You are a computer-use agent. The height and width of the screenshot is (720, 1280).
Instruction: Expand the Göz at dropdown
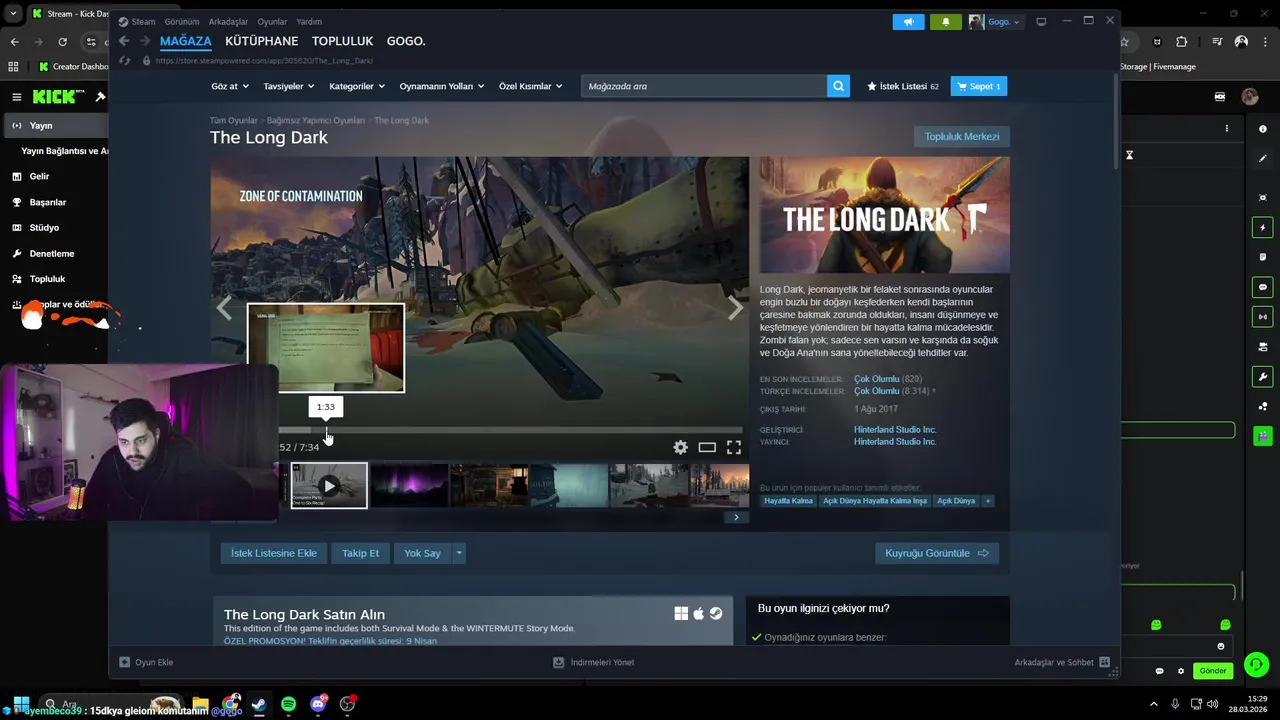(230, 86)
